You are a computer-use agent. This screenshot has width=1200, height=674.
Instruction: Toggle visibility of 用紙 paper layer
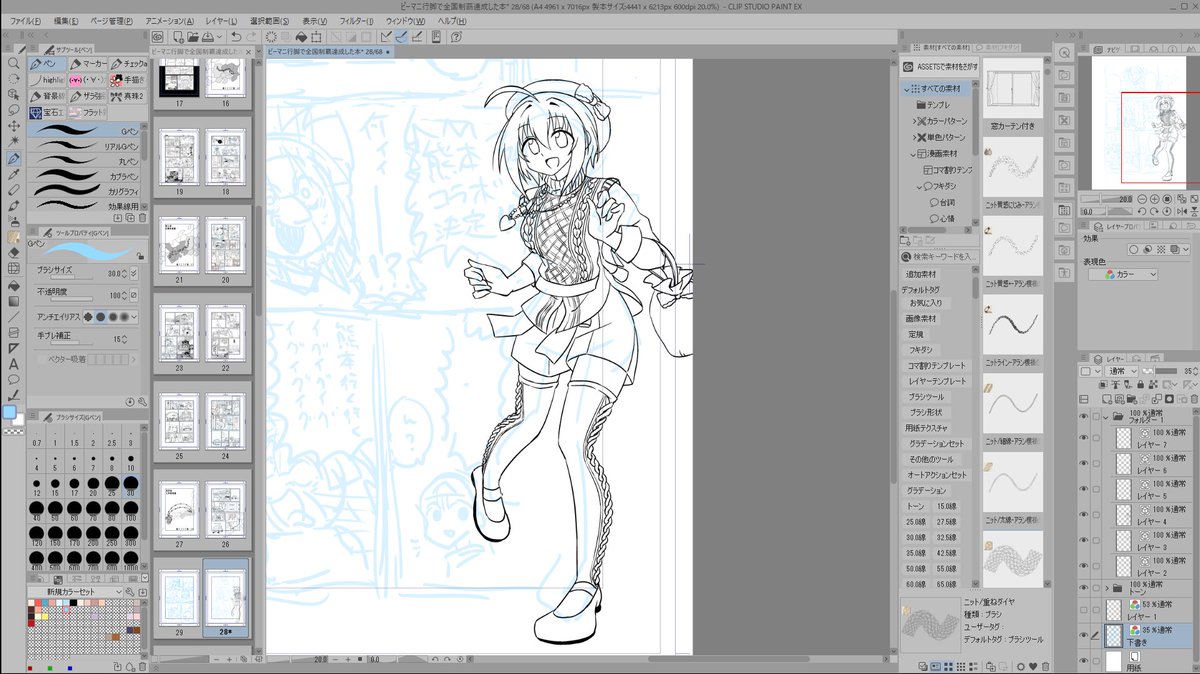point(1085,661)
